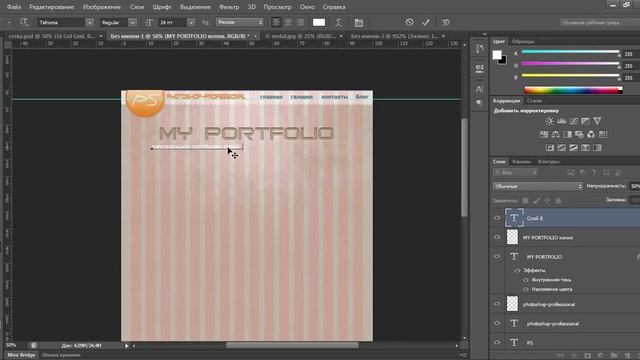Image resolution: width=640 pixels, height=360 pixels.
Task: Hide the rasterized photoshop-professional layer
Action: (497, 304)
